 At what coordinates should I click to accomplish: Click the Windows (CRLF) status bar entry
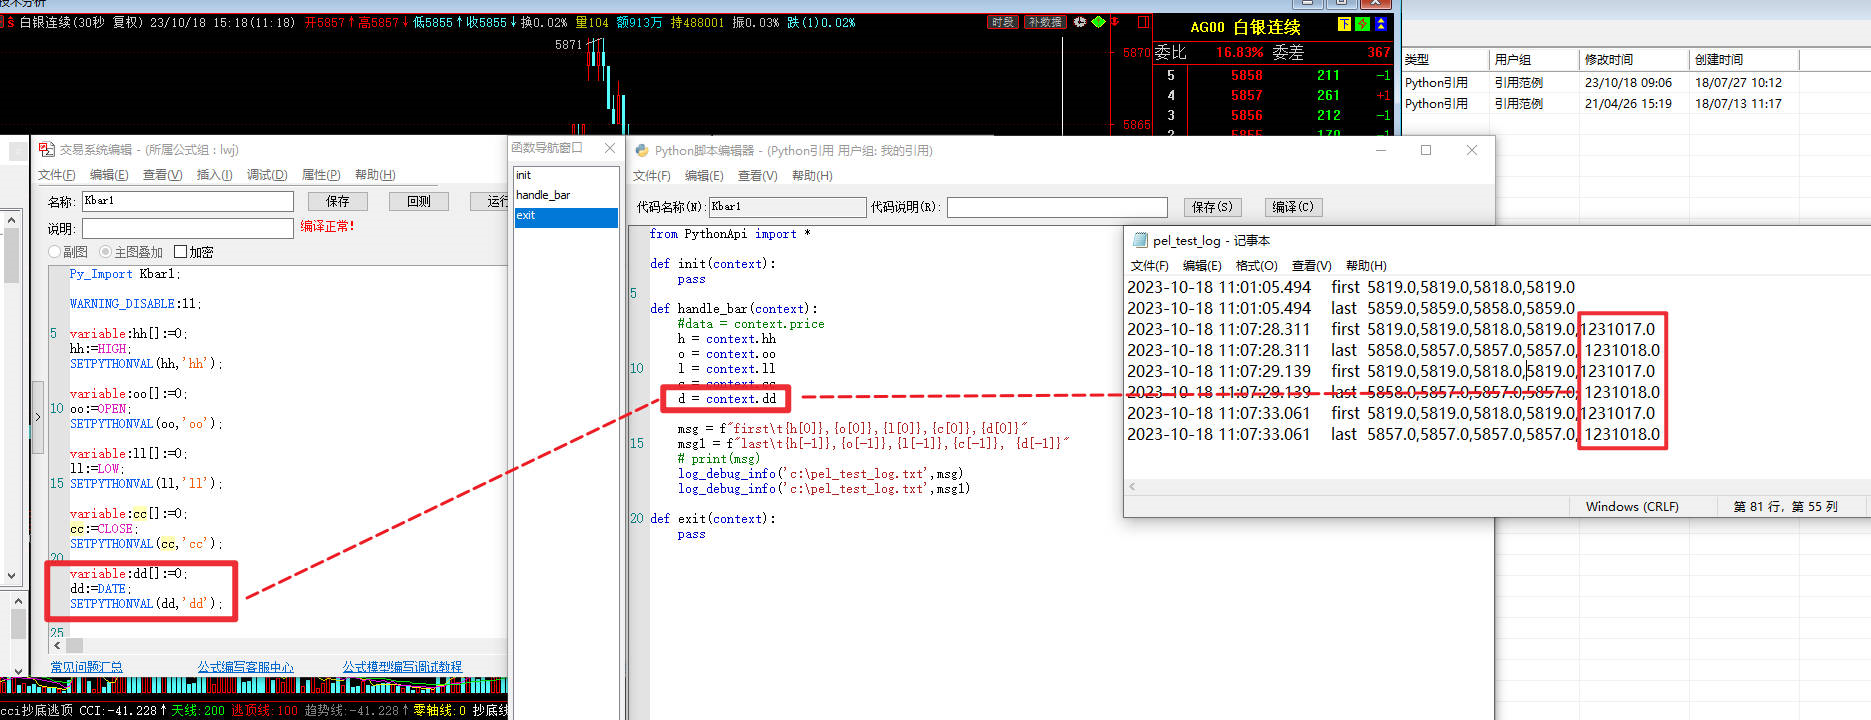(x=1632, y=507)
